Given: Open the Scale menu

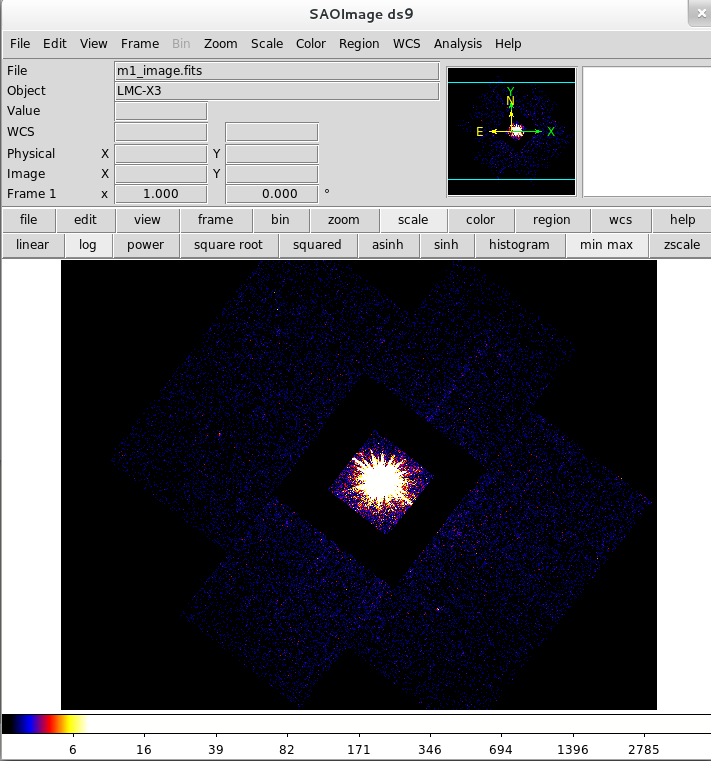Looking at the screenshot, I should pyautogui.click(x=267, y=44).
